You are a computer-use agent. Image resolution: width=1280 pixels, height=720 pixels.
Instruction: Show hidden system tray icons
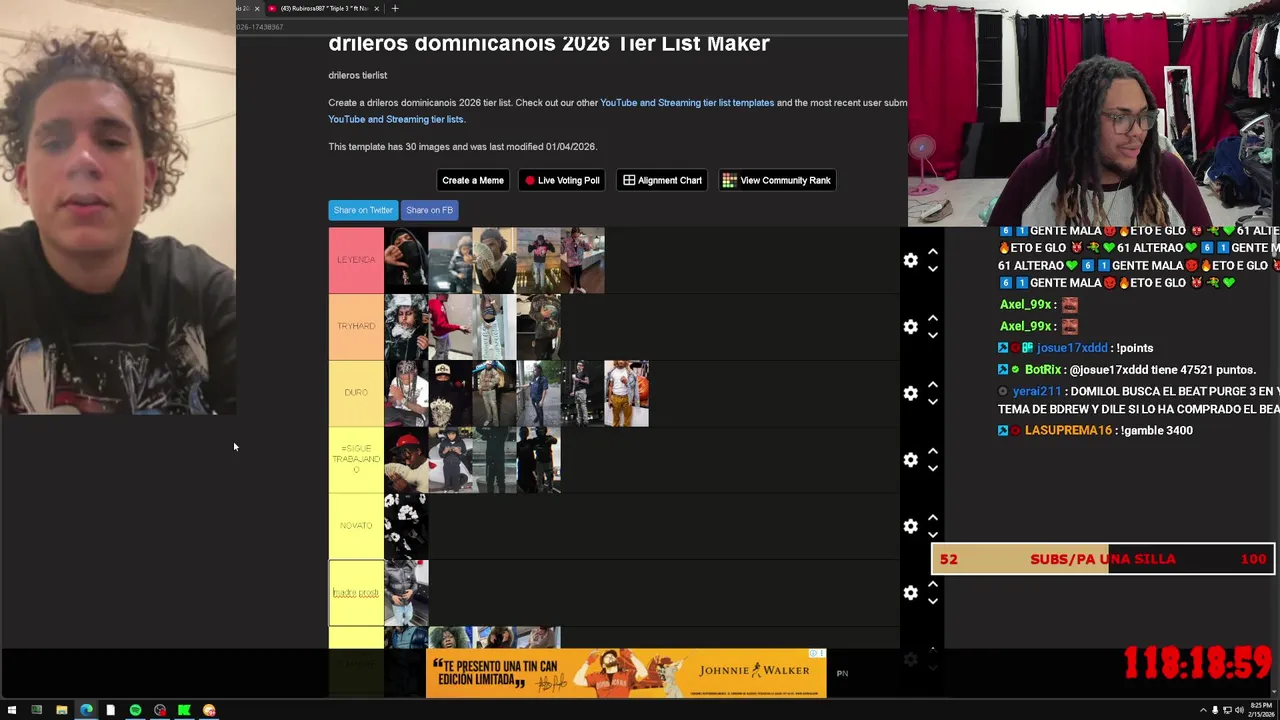[1201, 710]
